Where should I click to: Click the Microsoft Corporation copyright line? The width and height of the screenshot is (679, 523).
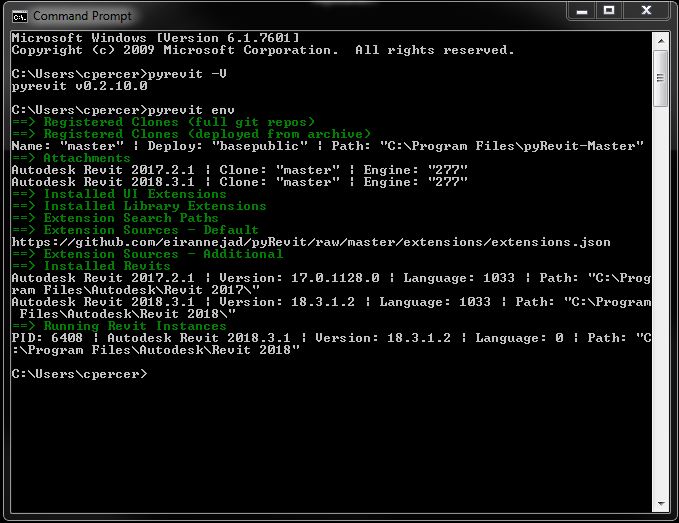coord(263,50)
